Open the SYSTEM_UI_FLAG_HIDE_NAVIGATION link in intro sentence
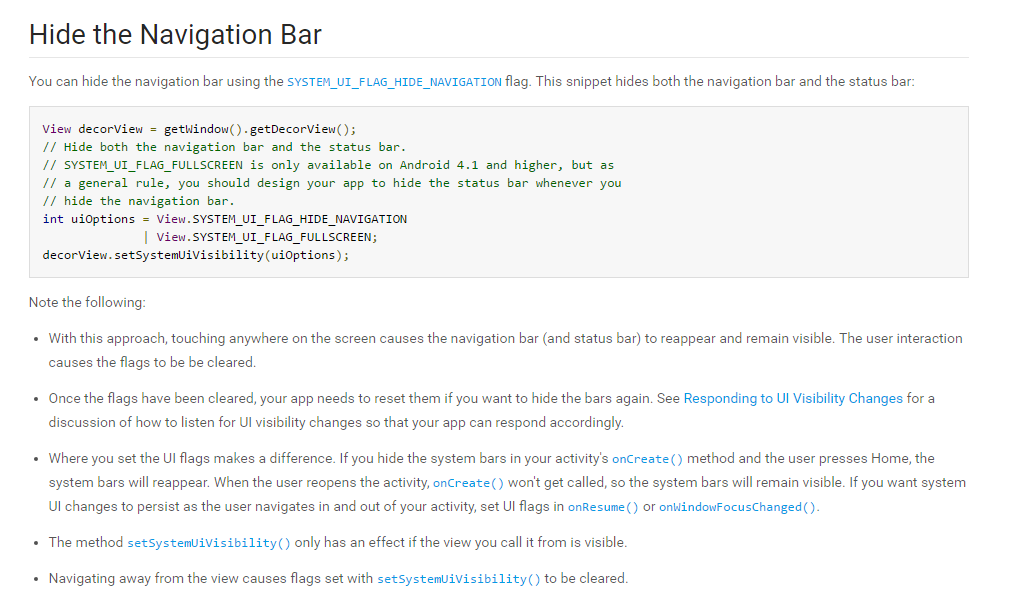 (x=394, y=82)
